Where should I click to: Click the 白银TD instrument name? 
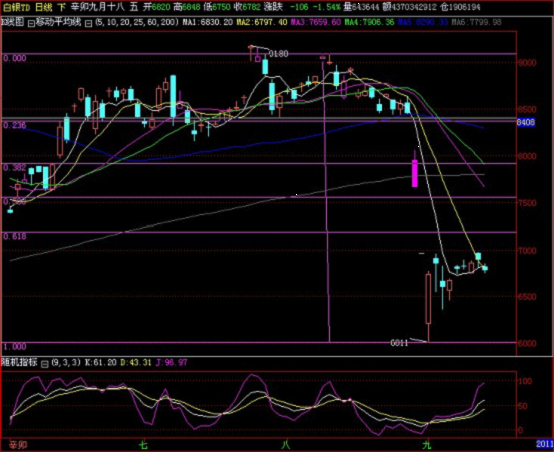click(17, 7)
